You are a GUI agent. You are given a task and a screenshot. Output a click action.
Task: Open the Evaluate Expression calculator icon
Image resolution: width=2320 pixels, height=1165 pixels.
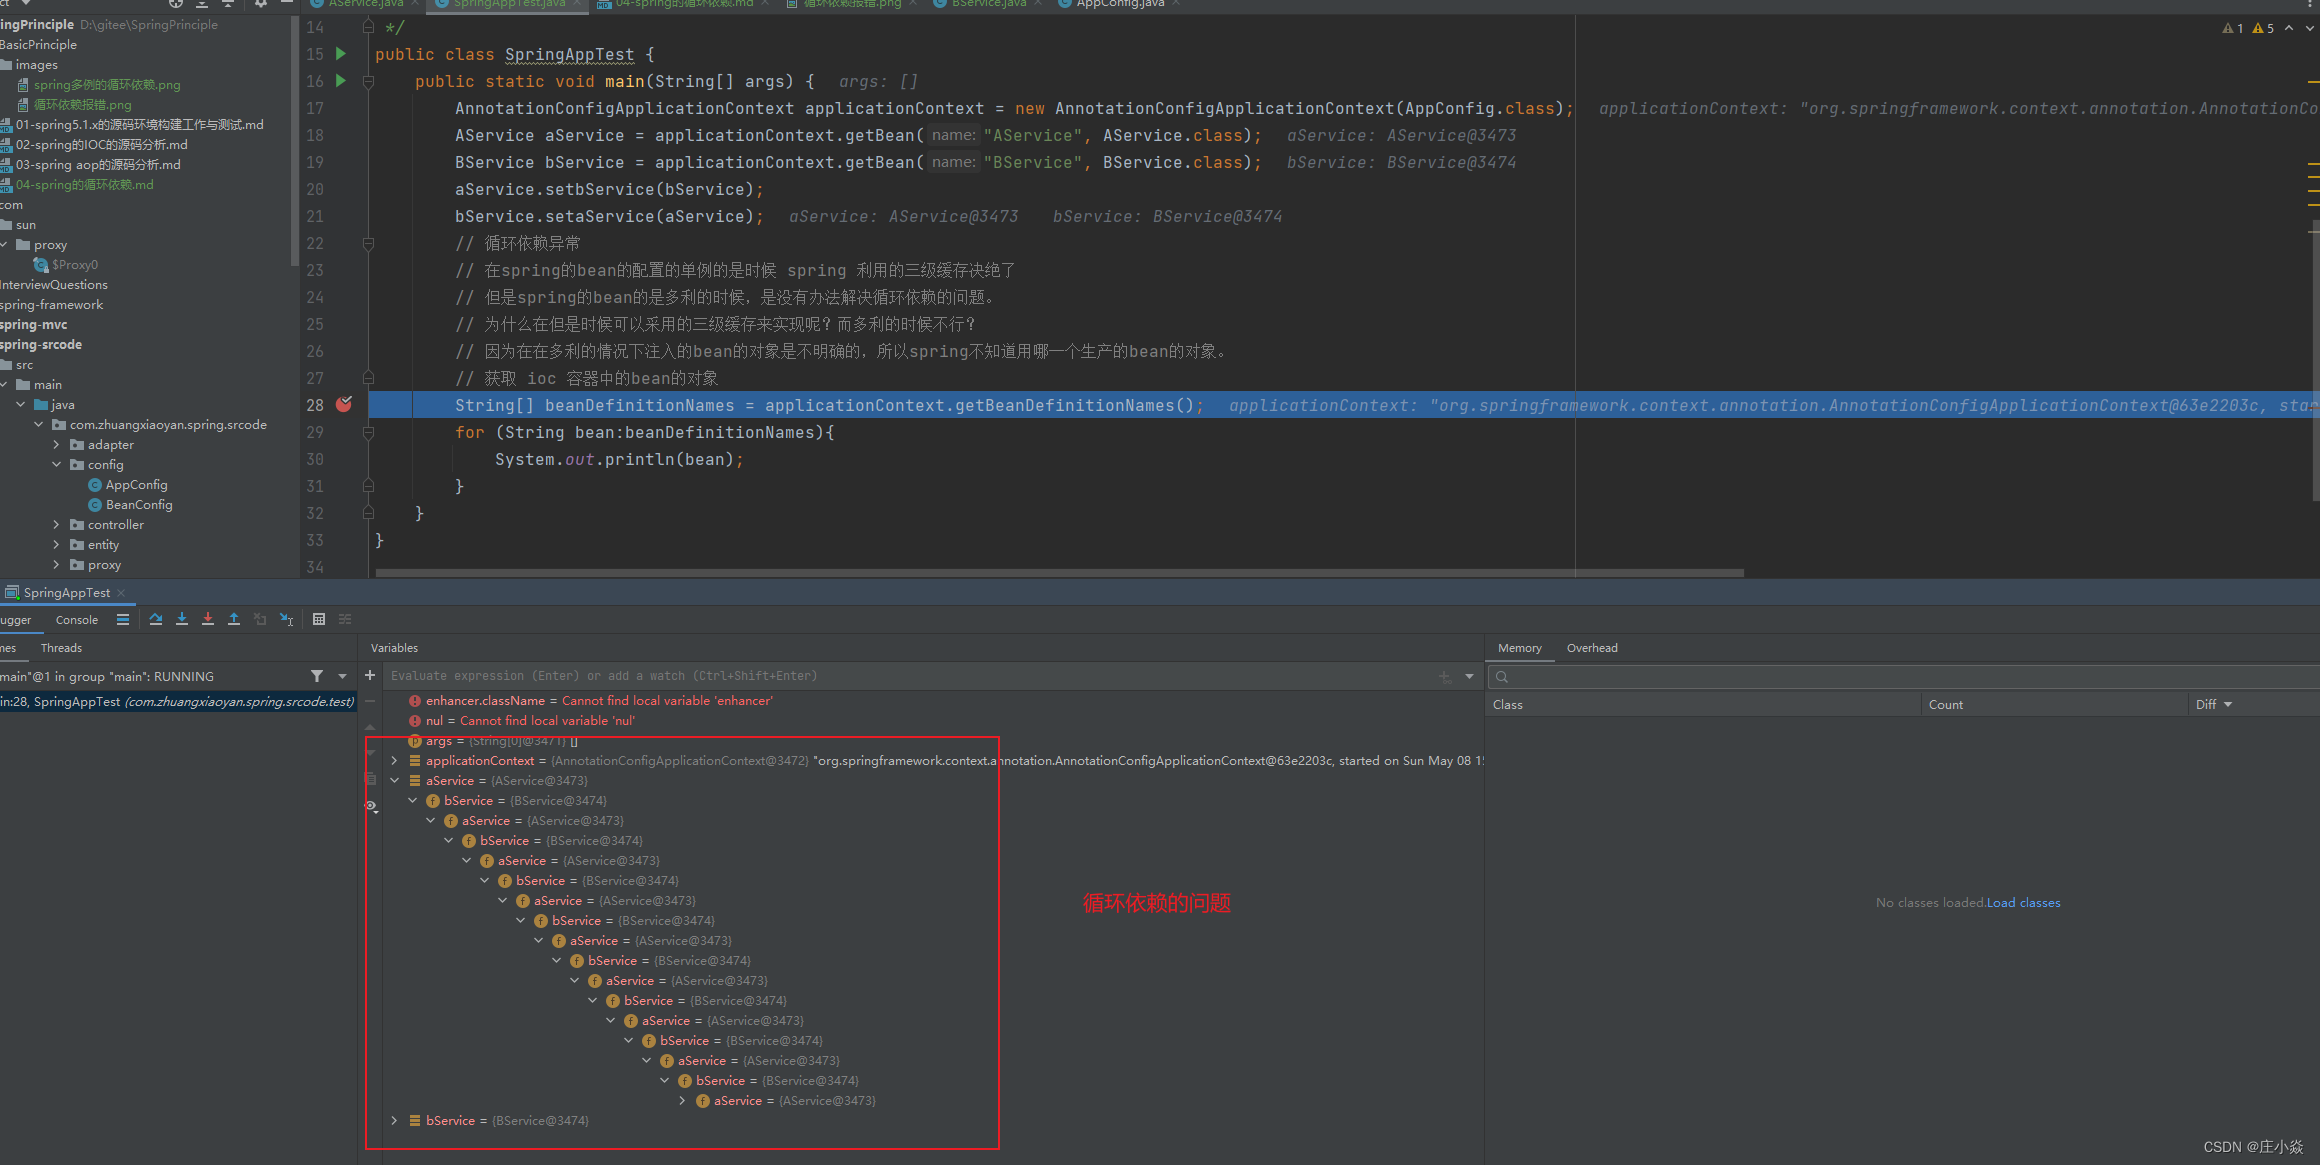(x=319, y=620)
